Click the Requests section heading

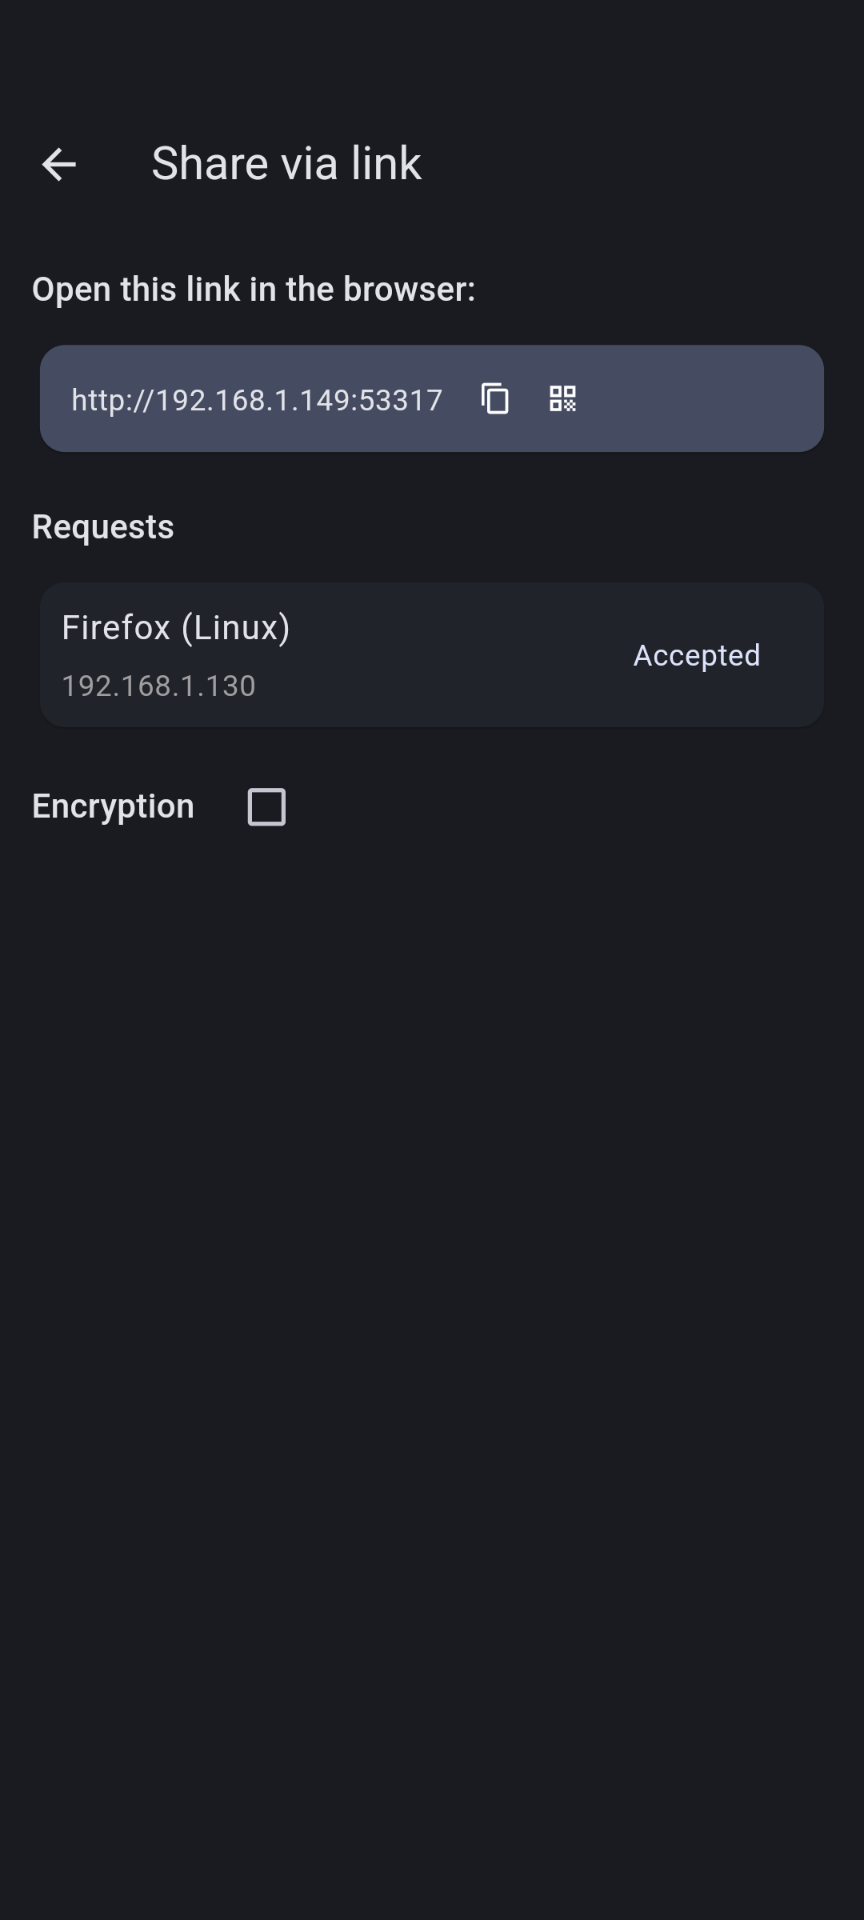(103, 527)
